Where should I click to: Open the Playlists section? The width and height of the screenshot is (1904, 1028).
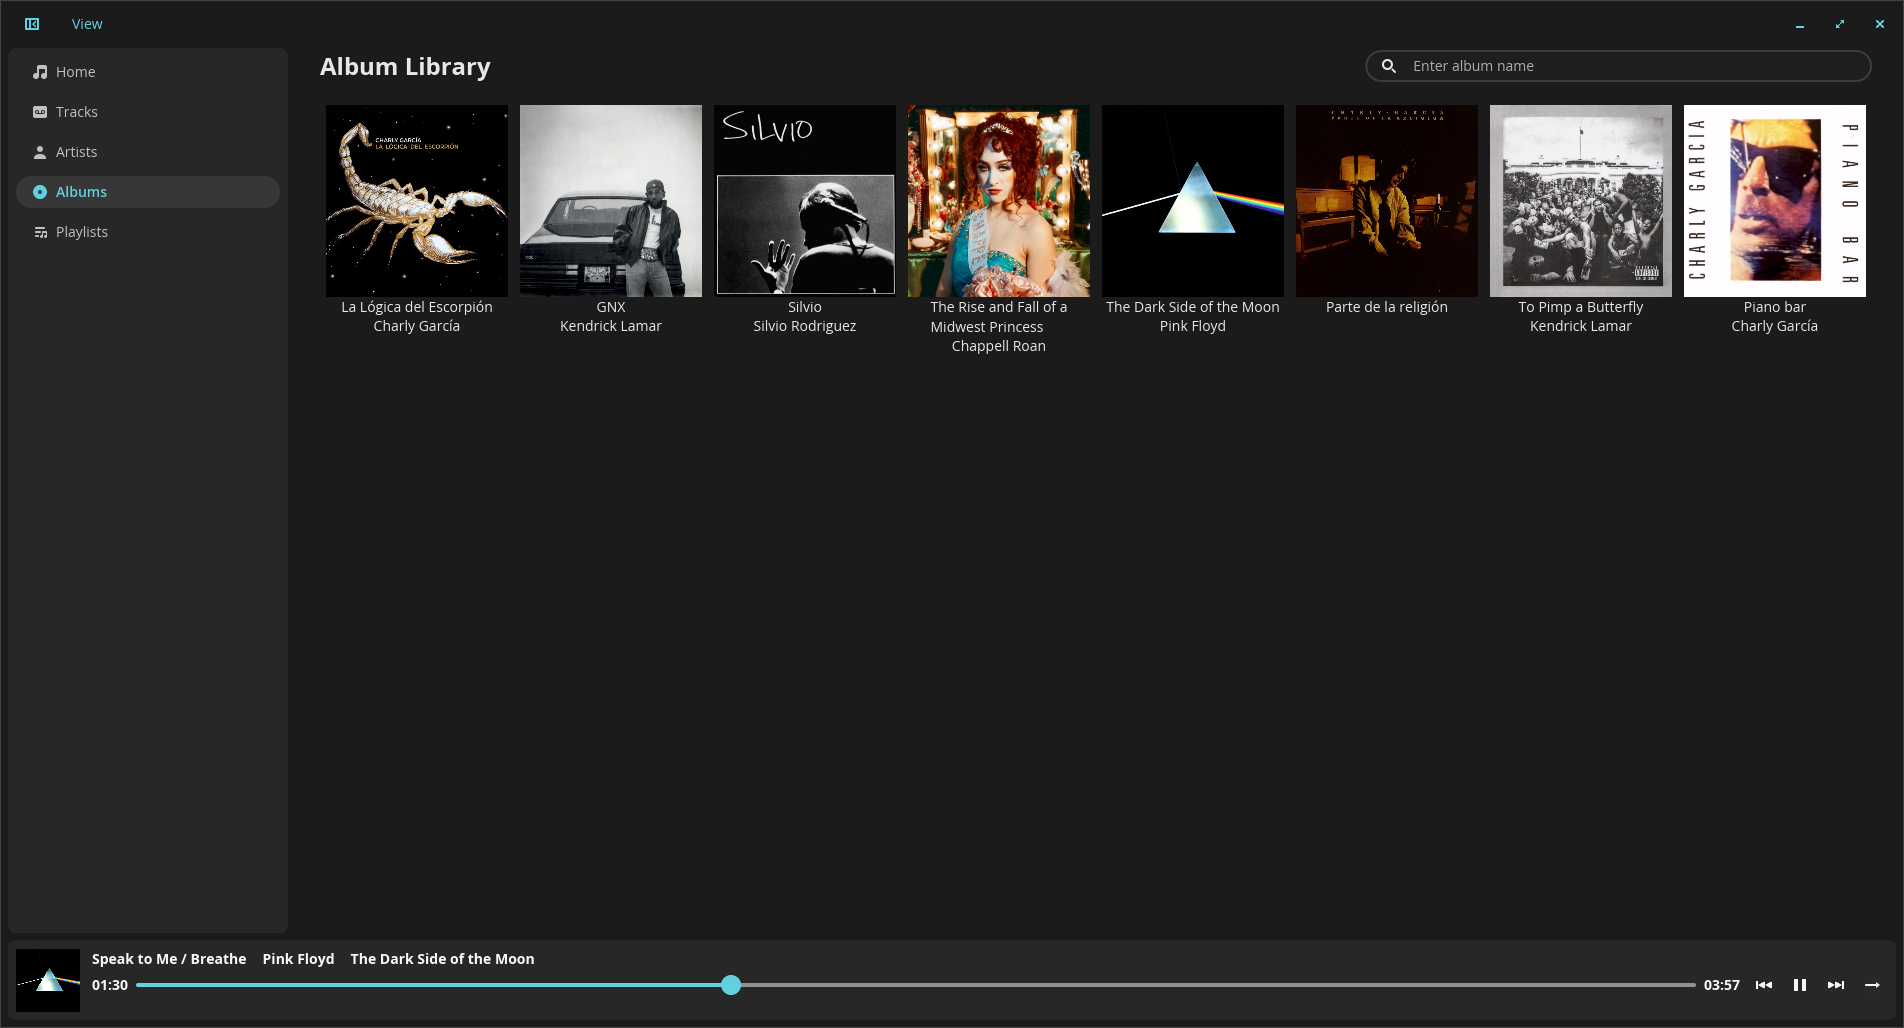148,232
